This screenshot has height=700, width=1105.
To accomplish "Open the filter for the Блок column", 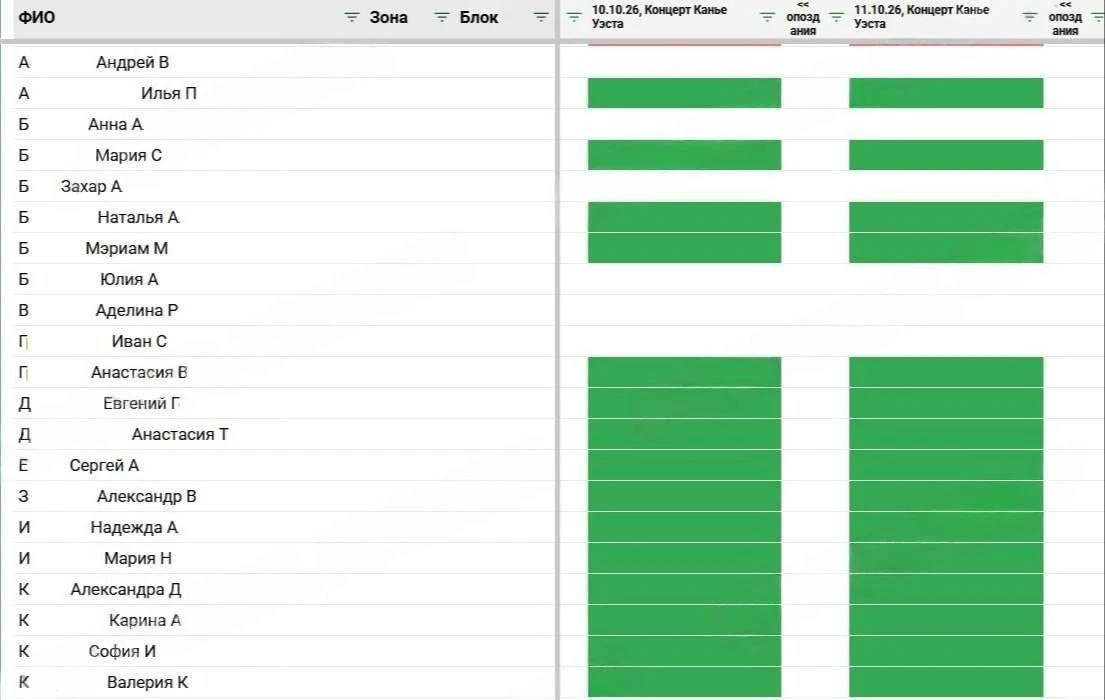I will [x=541, y=18].
